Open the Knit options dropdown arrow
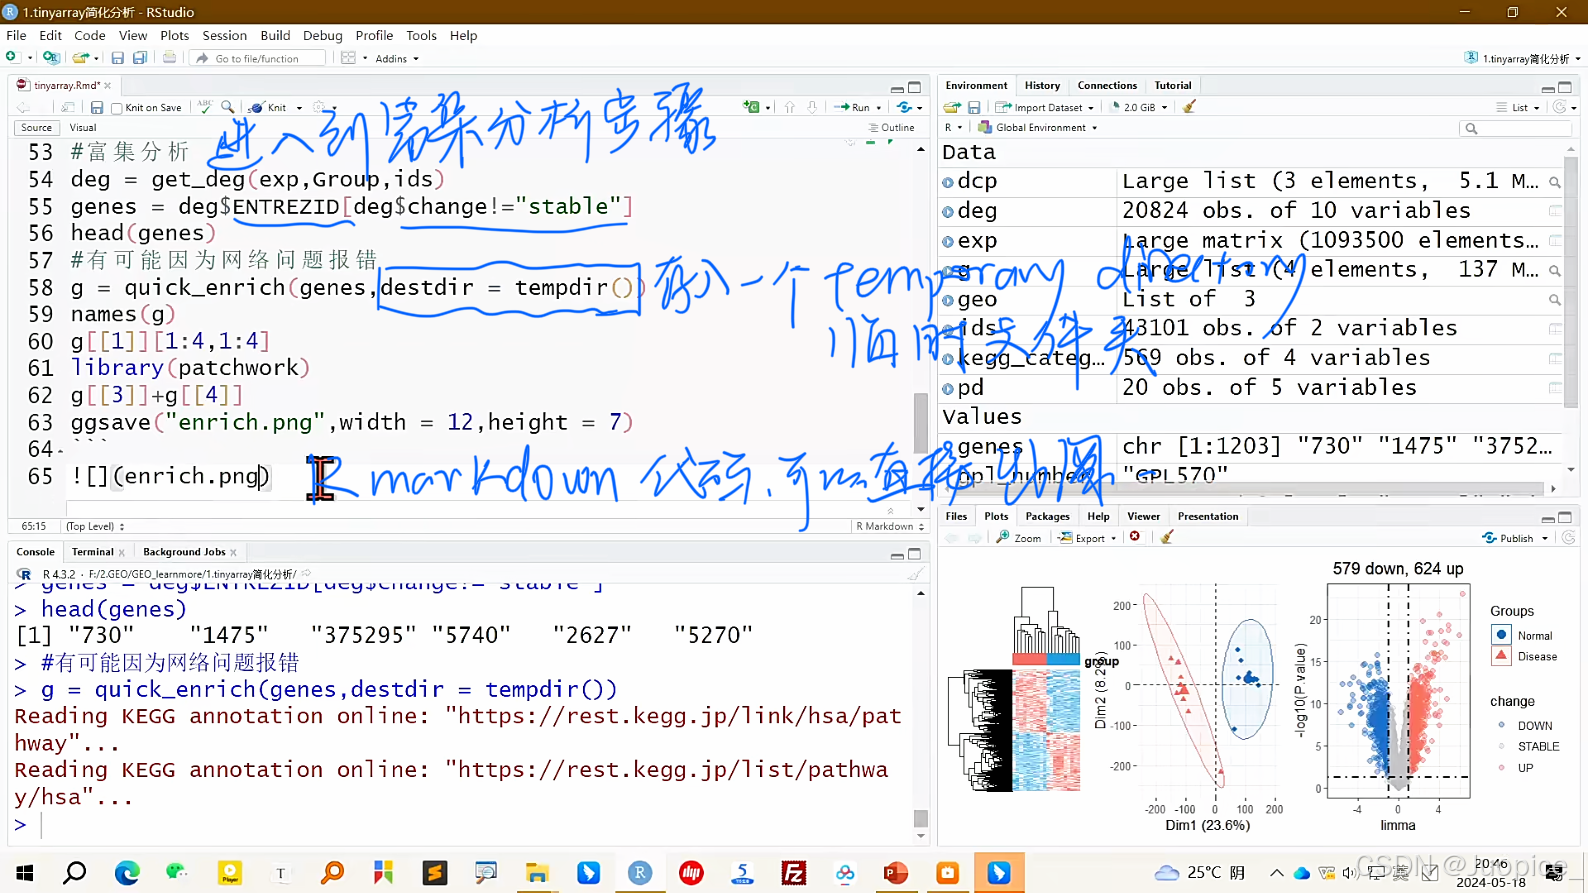 click(299, 108)
